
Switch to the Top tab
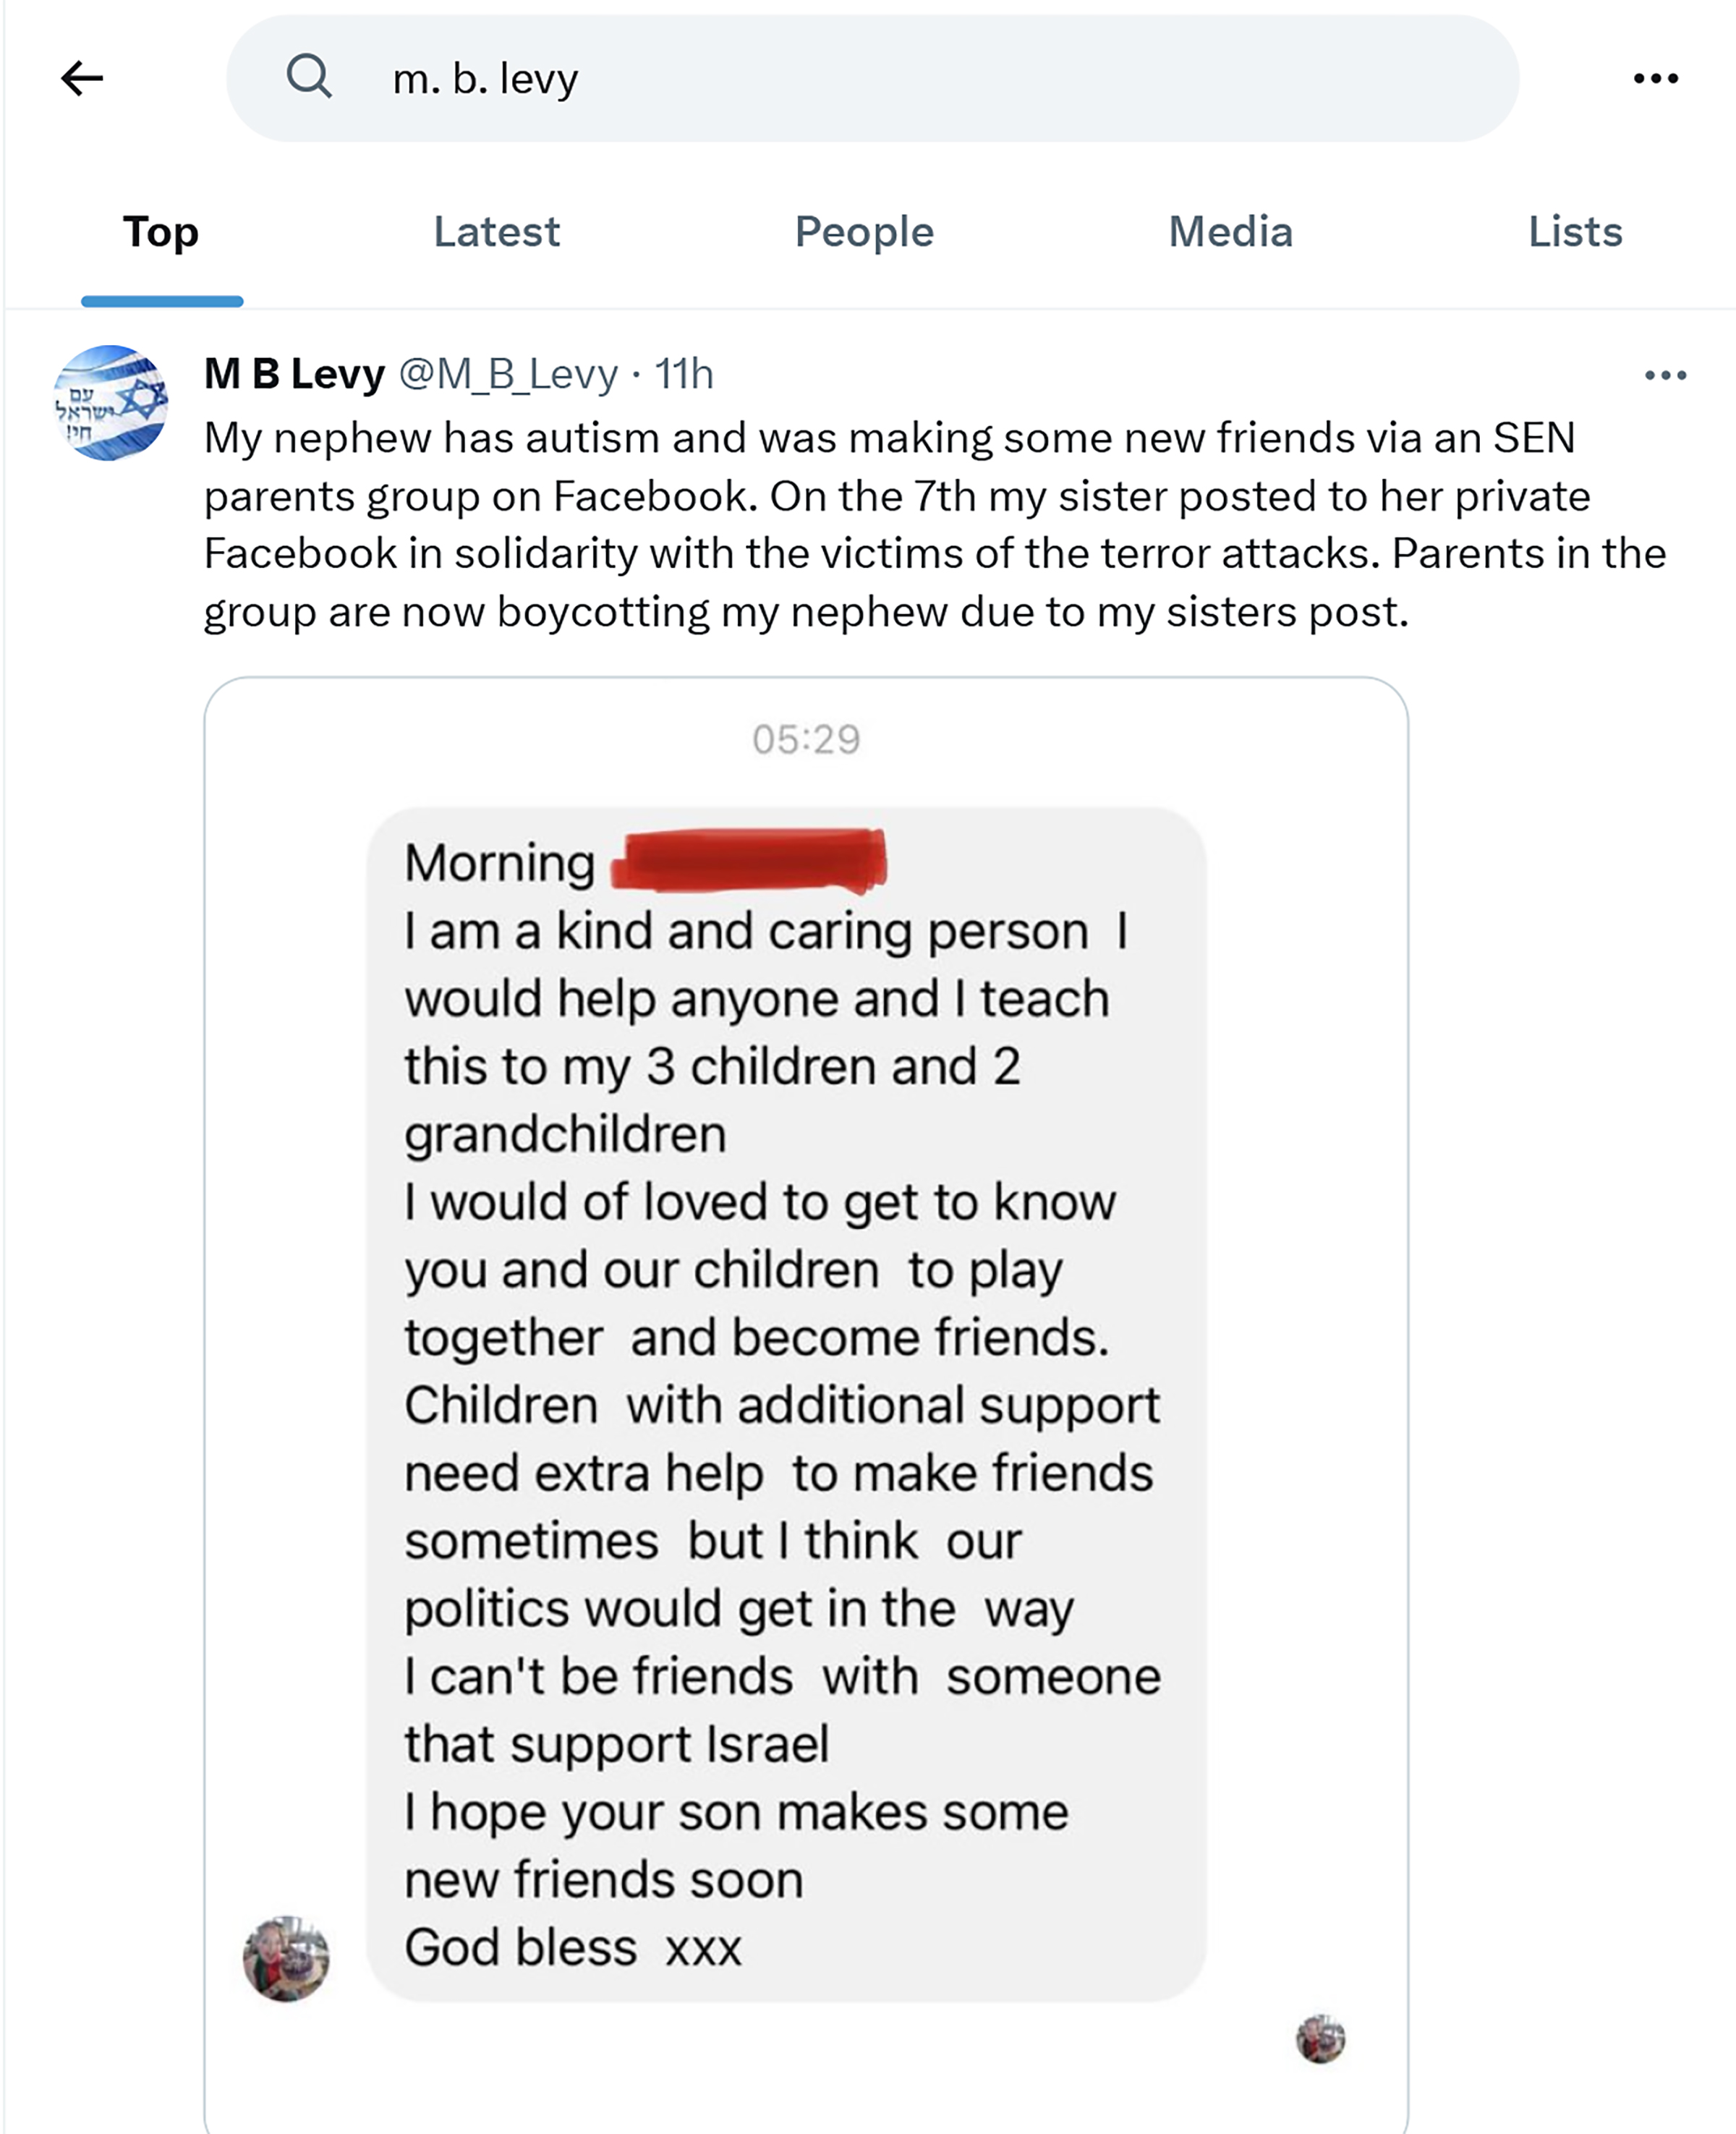point(161,232)
